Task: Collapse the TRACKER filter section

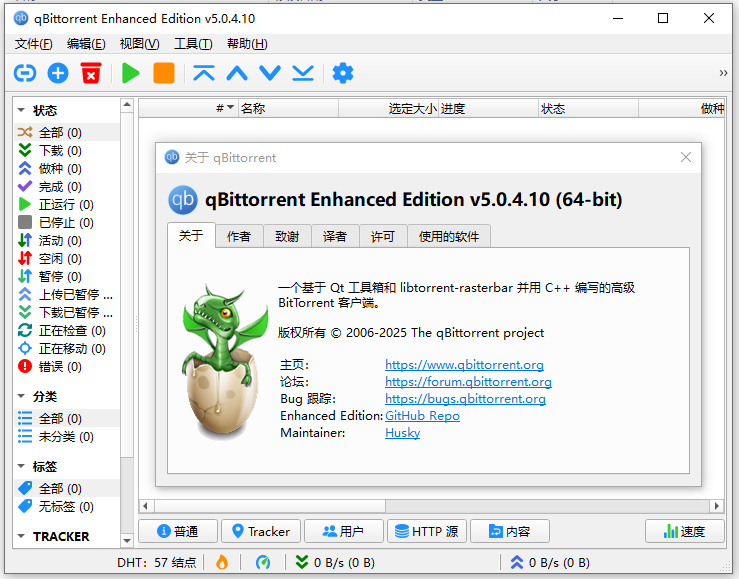Action: 21,536
